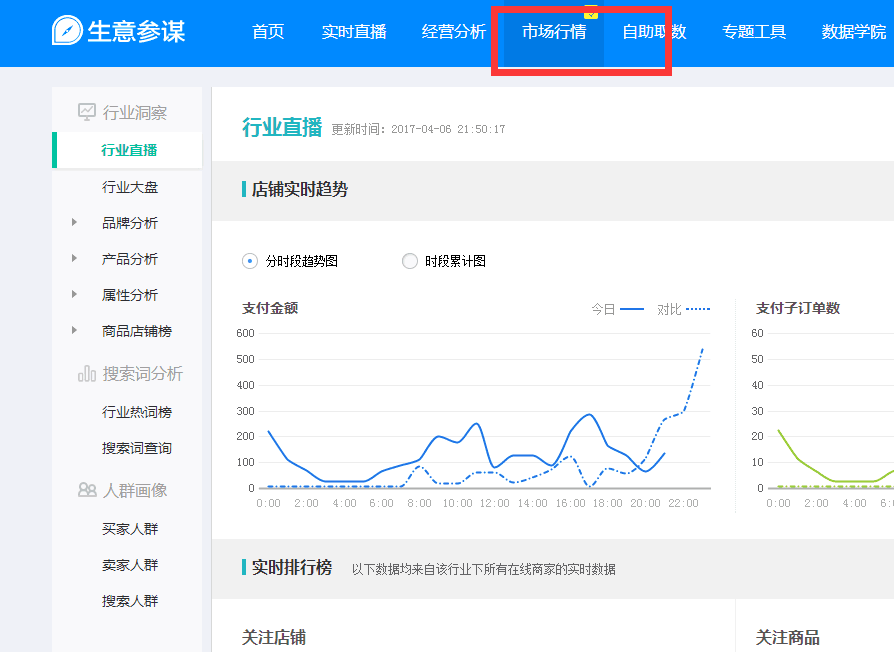Click the yellow badge above 市场行情
The width and height of the screenshot is (894, 652).
pyautogui.click(x=591, y=12)
